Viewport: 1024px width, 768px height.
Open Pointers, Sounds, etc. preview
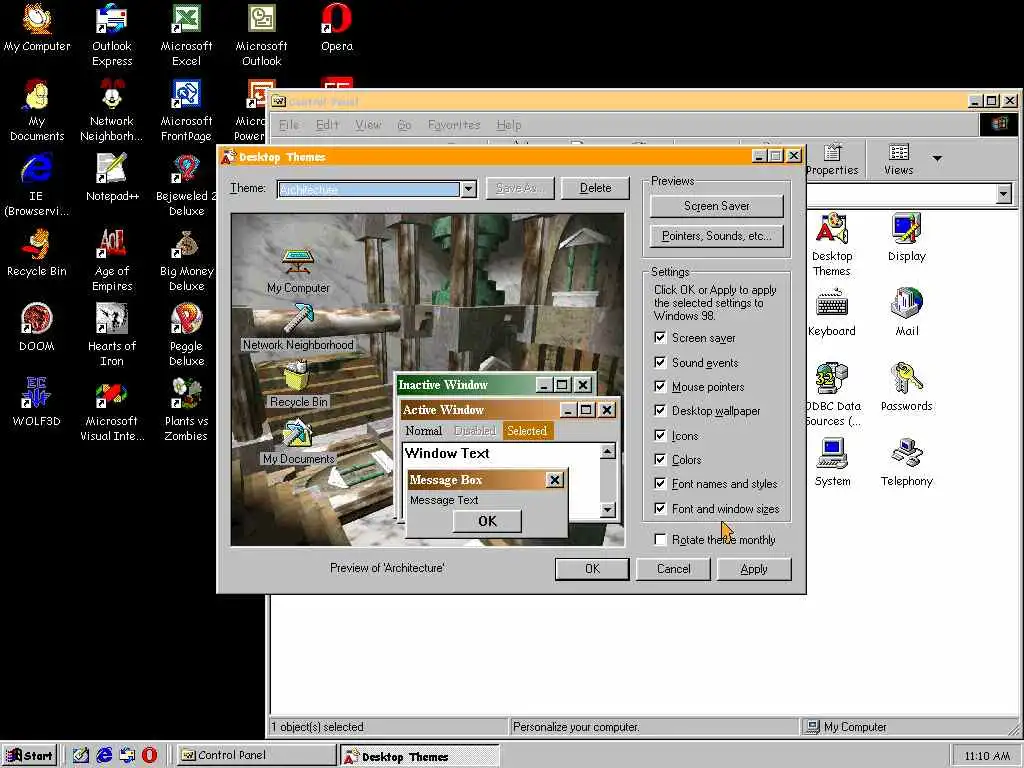(x=716, y=236)
